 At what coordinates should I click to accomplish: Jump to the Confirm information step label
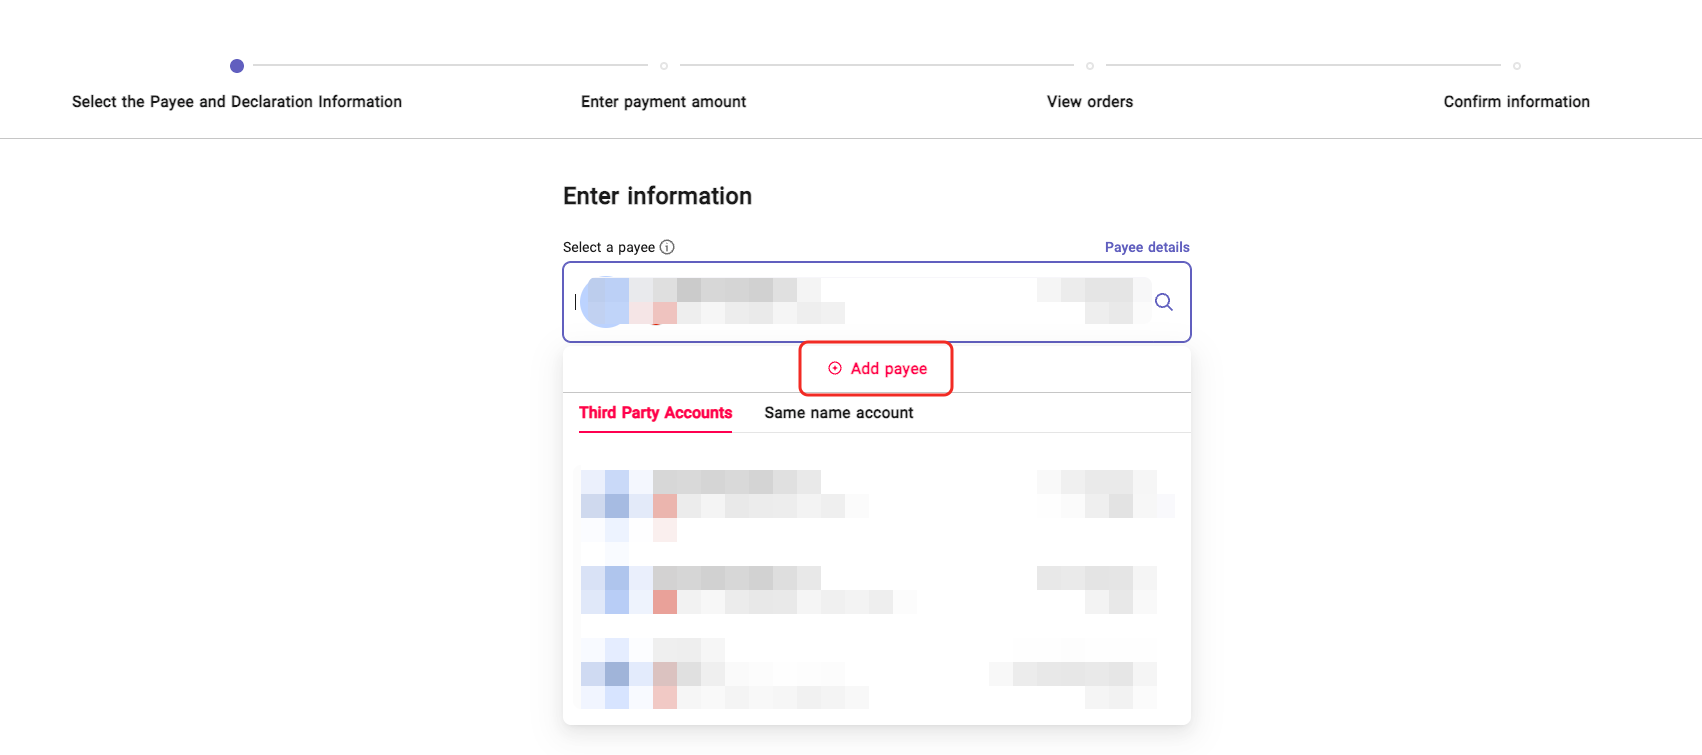tap(1517, 102)
